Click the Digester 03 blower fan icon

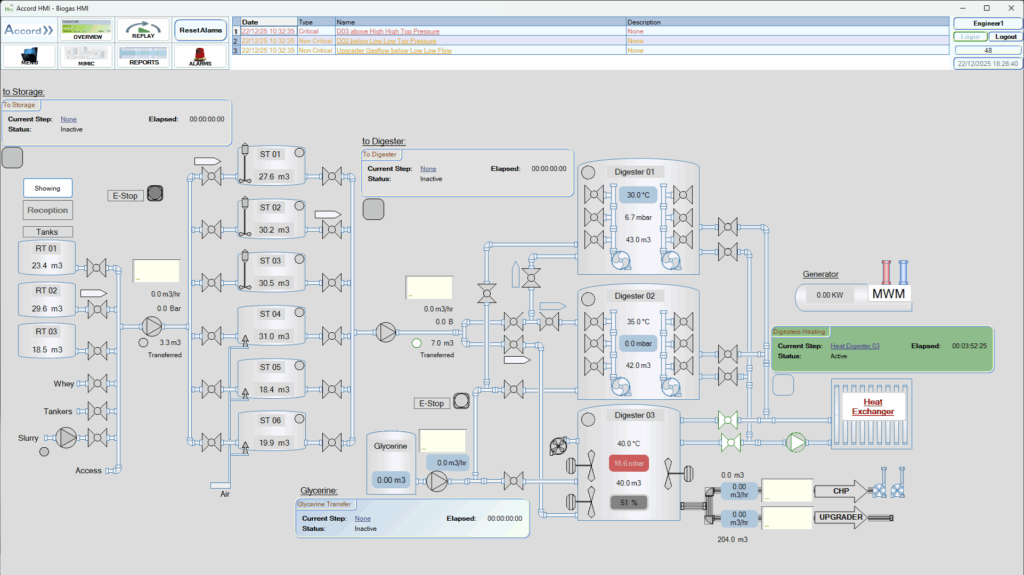pyautogui.click(x=560, y=446)
